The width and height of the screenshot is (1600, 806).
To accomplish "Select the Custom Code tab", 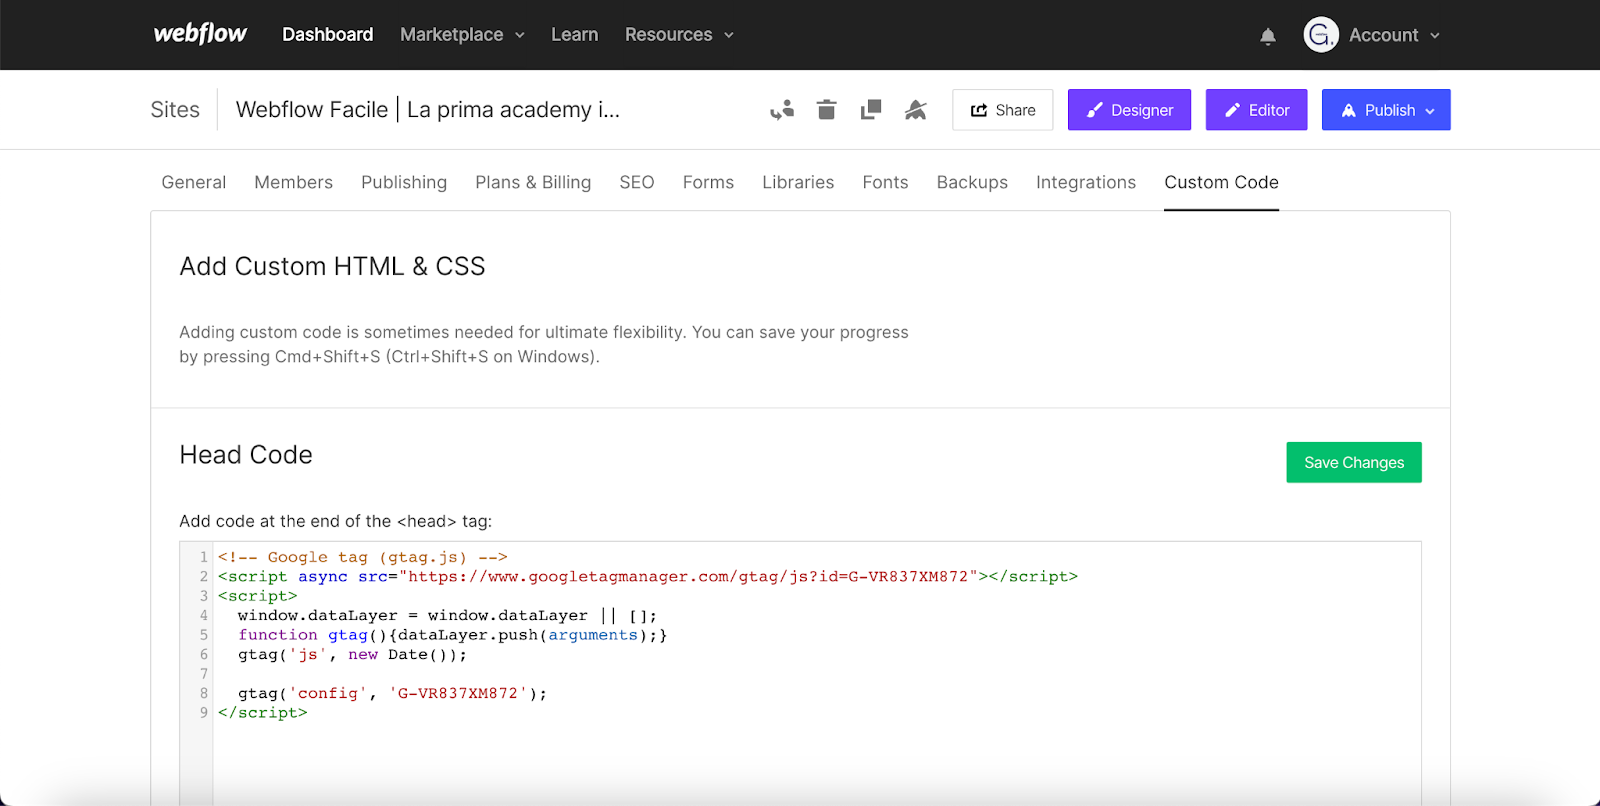I will click(1221, 182).
